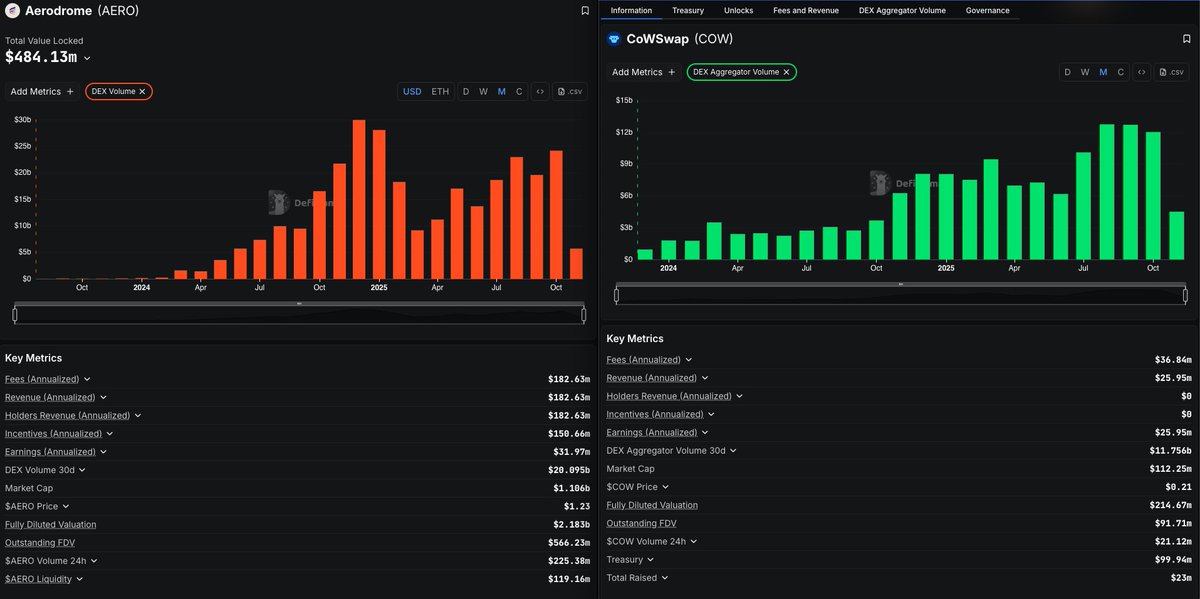This screenshot has width=1200, height=599.
Task: Bookmark the Aerodrome protocol page
Action: coord(585,11)
